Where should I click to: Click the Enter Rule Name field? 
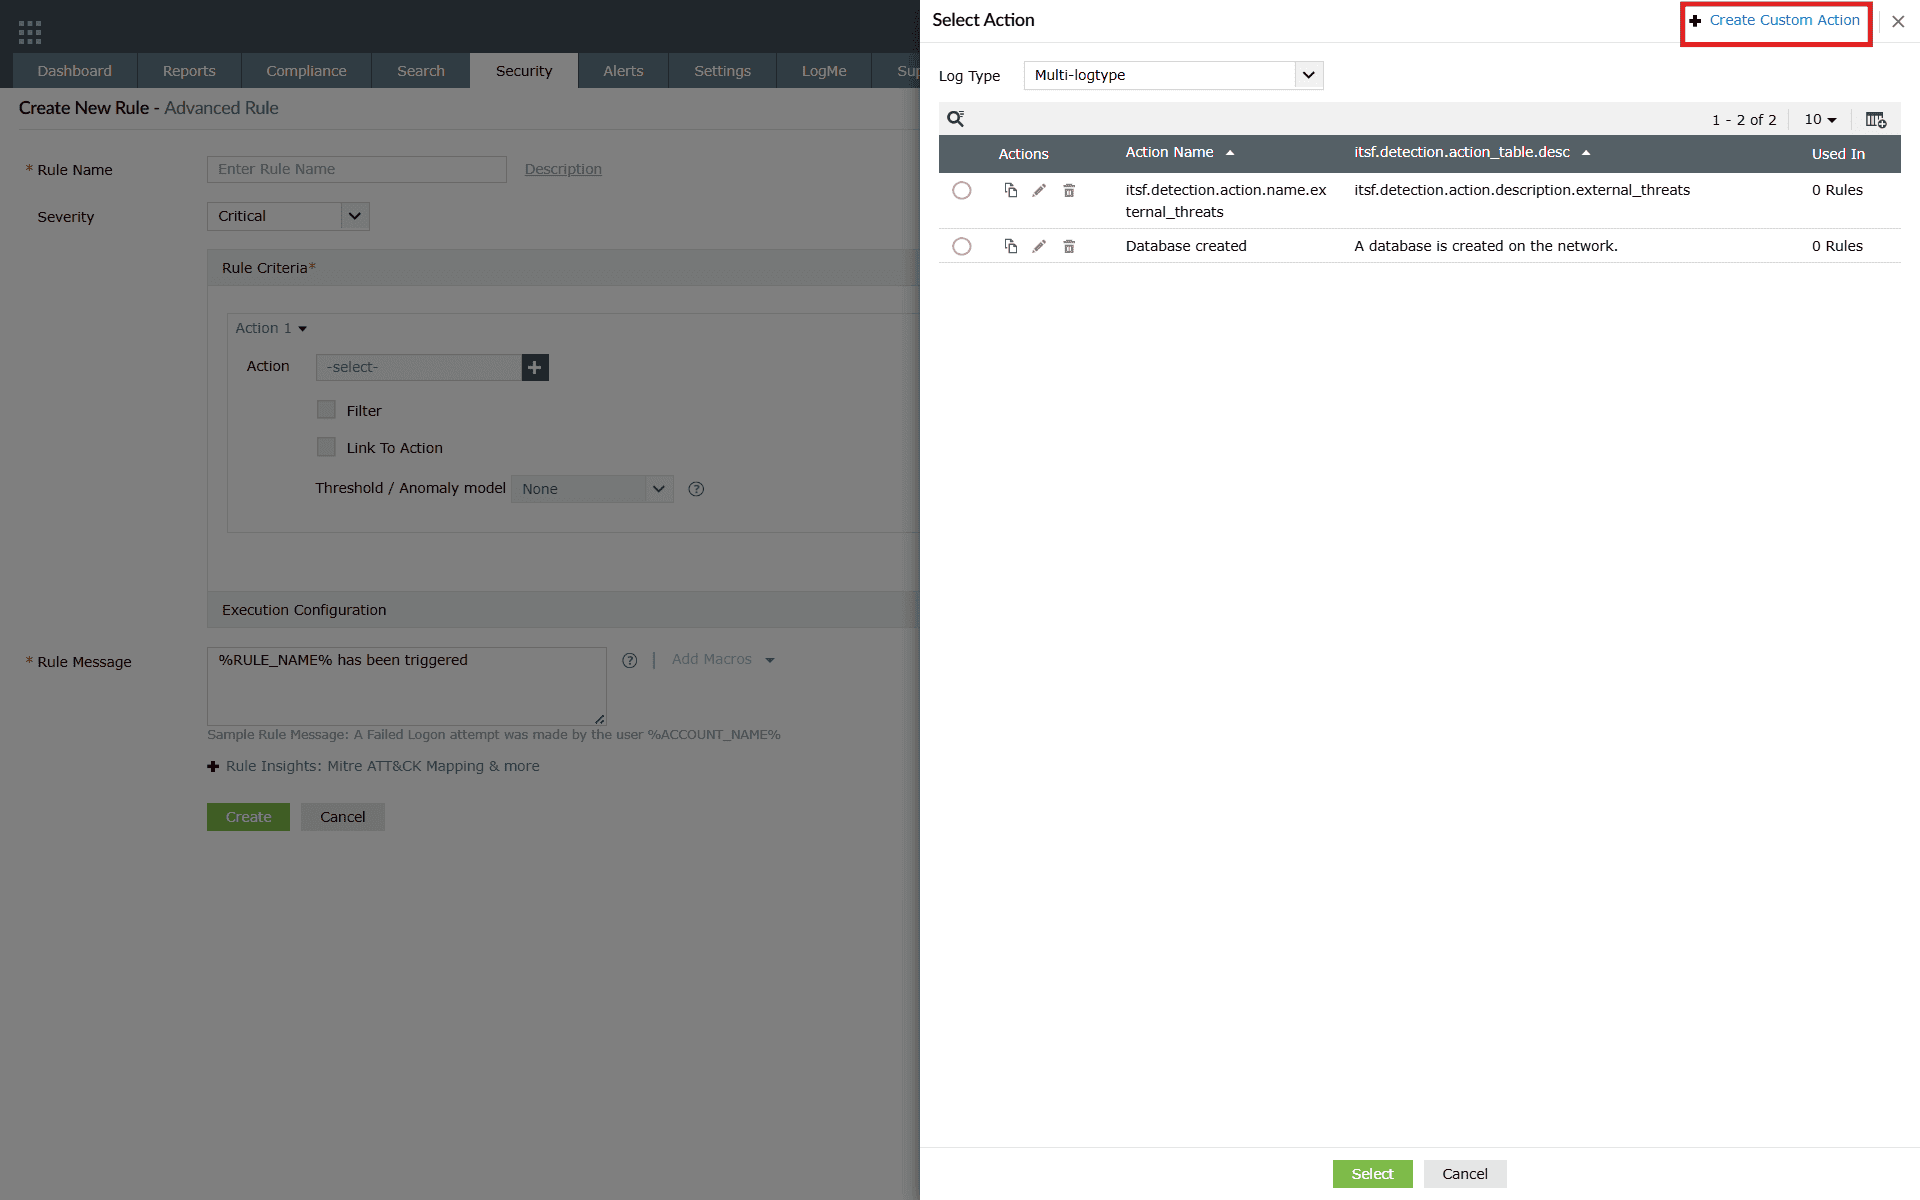point(356,169)
